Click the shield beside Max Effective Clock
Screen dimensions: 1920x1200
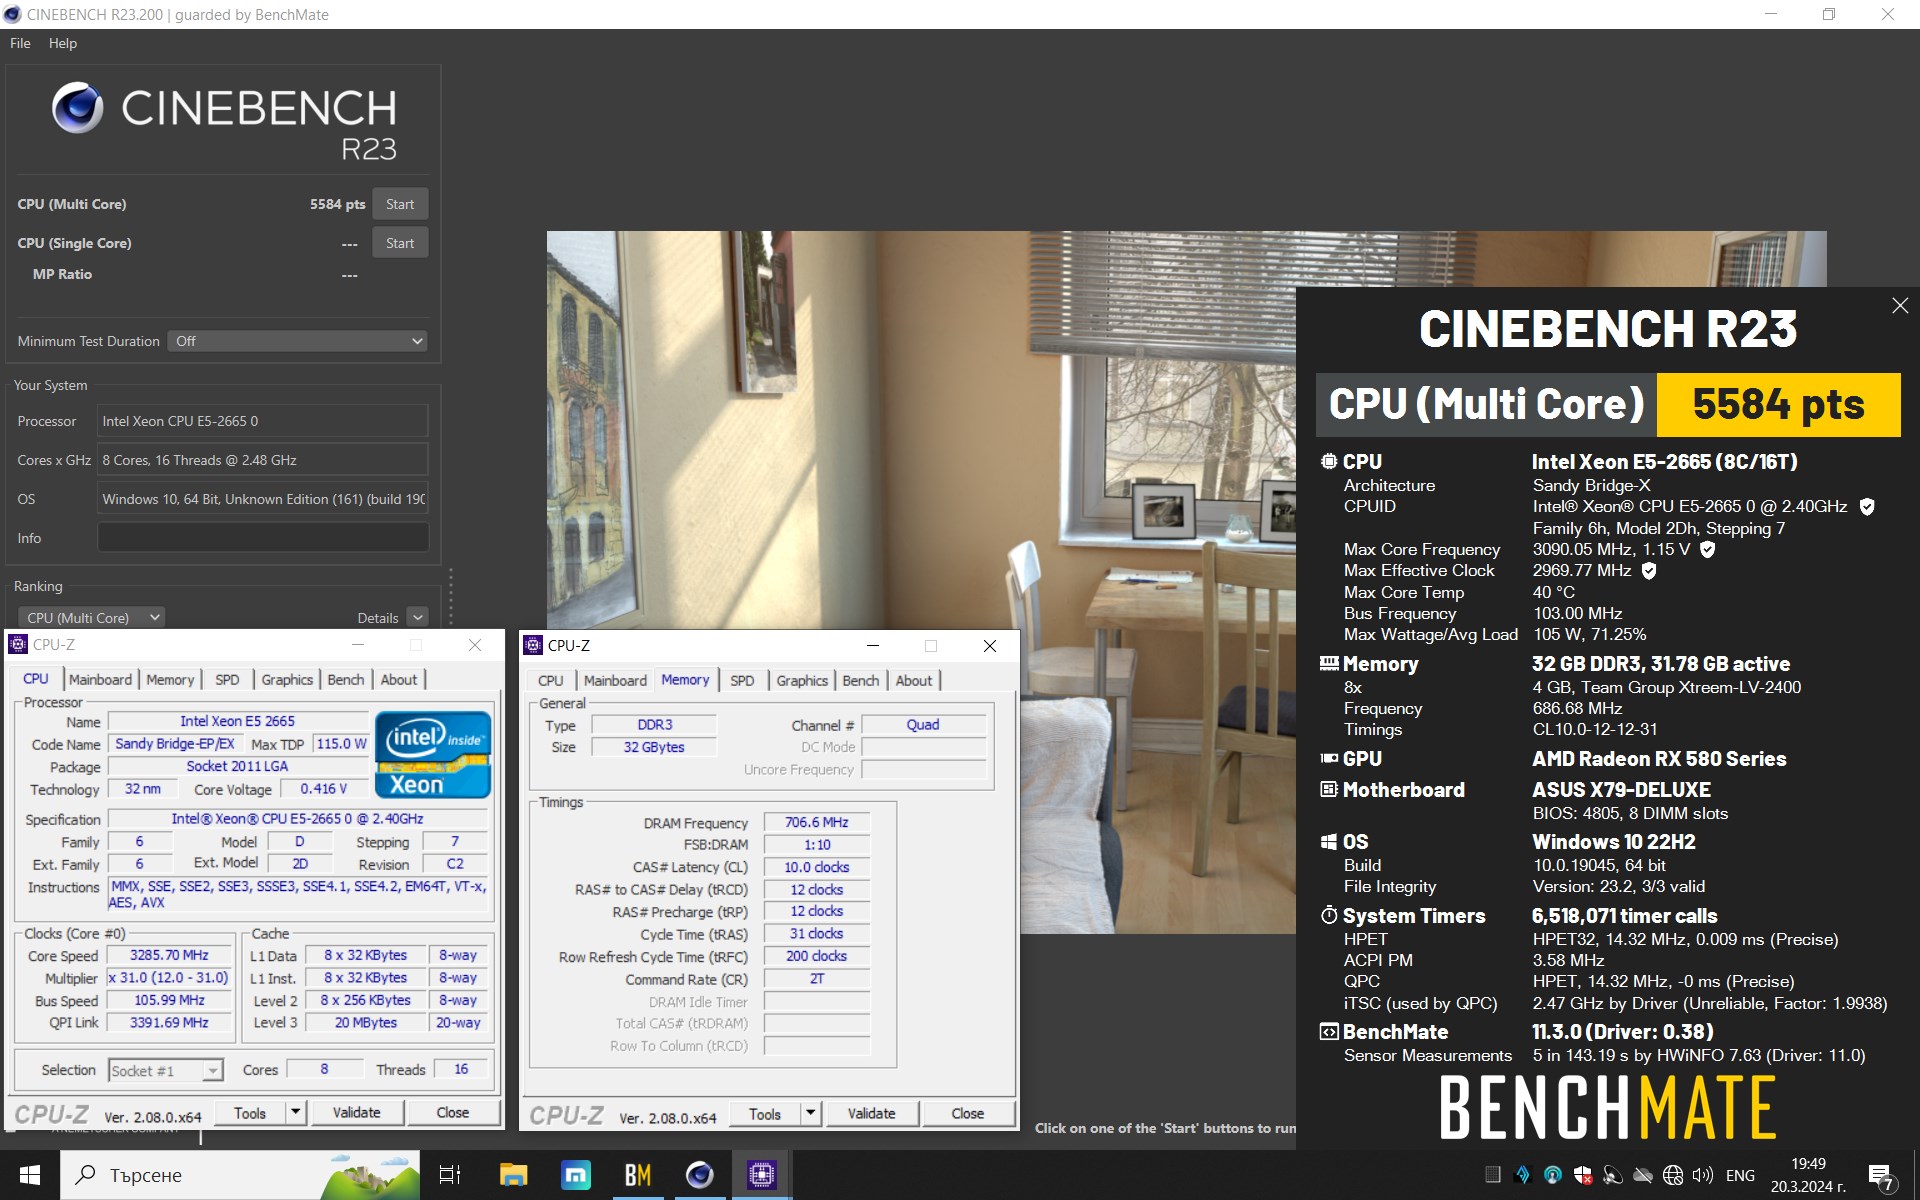click(x=1649, y=570)
